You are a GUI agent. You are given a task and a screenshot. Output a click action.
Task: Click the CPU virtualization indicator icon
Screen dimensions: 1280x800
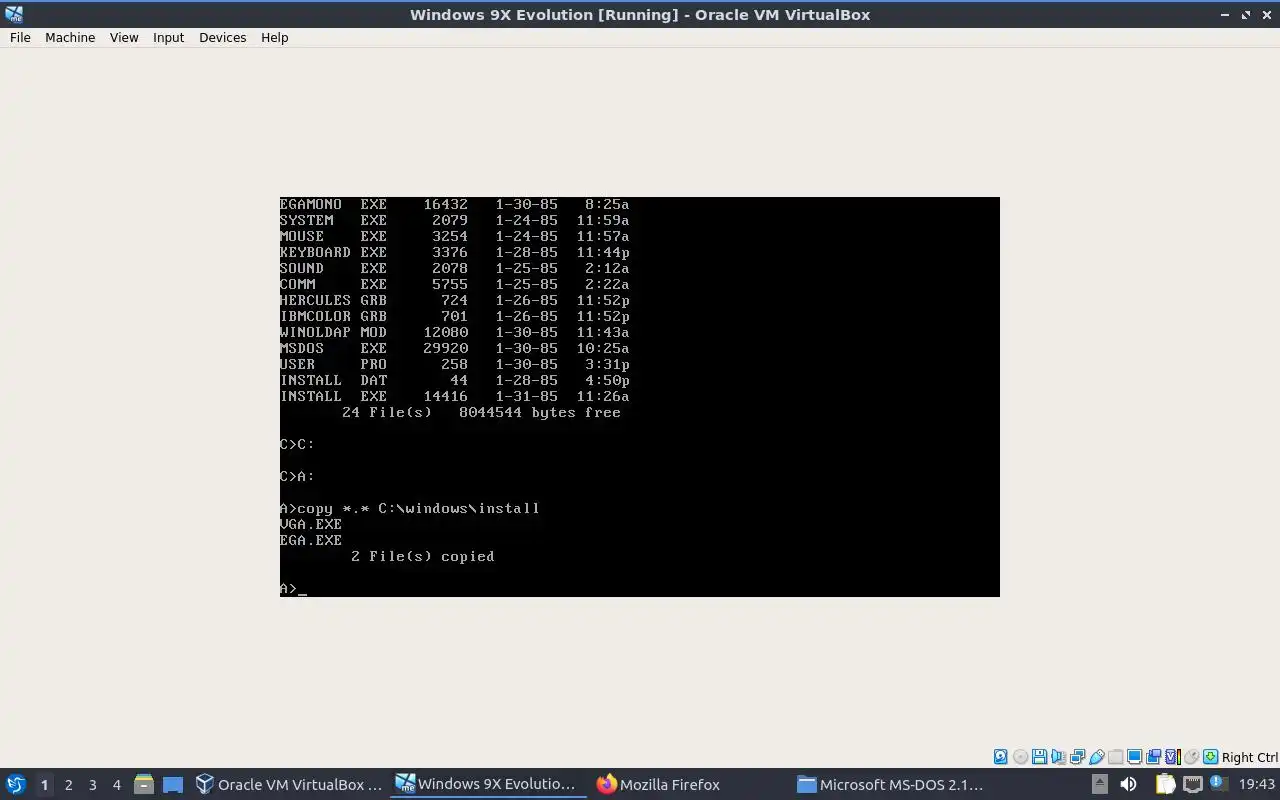1173,757
